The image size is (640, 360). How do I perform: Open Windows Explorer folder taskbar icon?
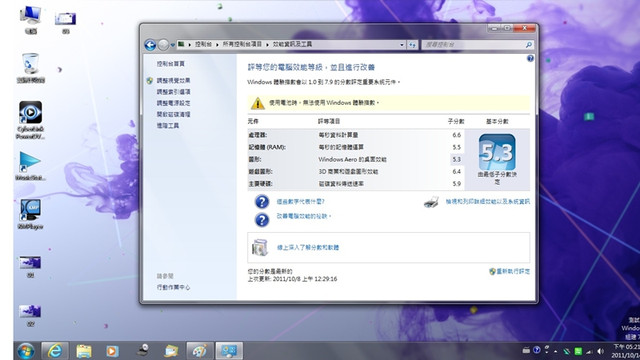(x=84, y=351)
